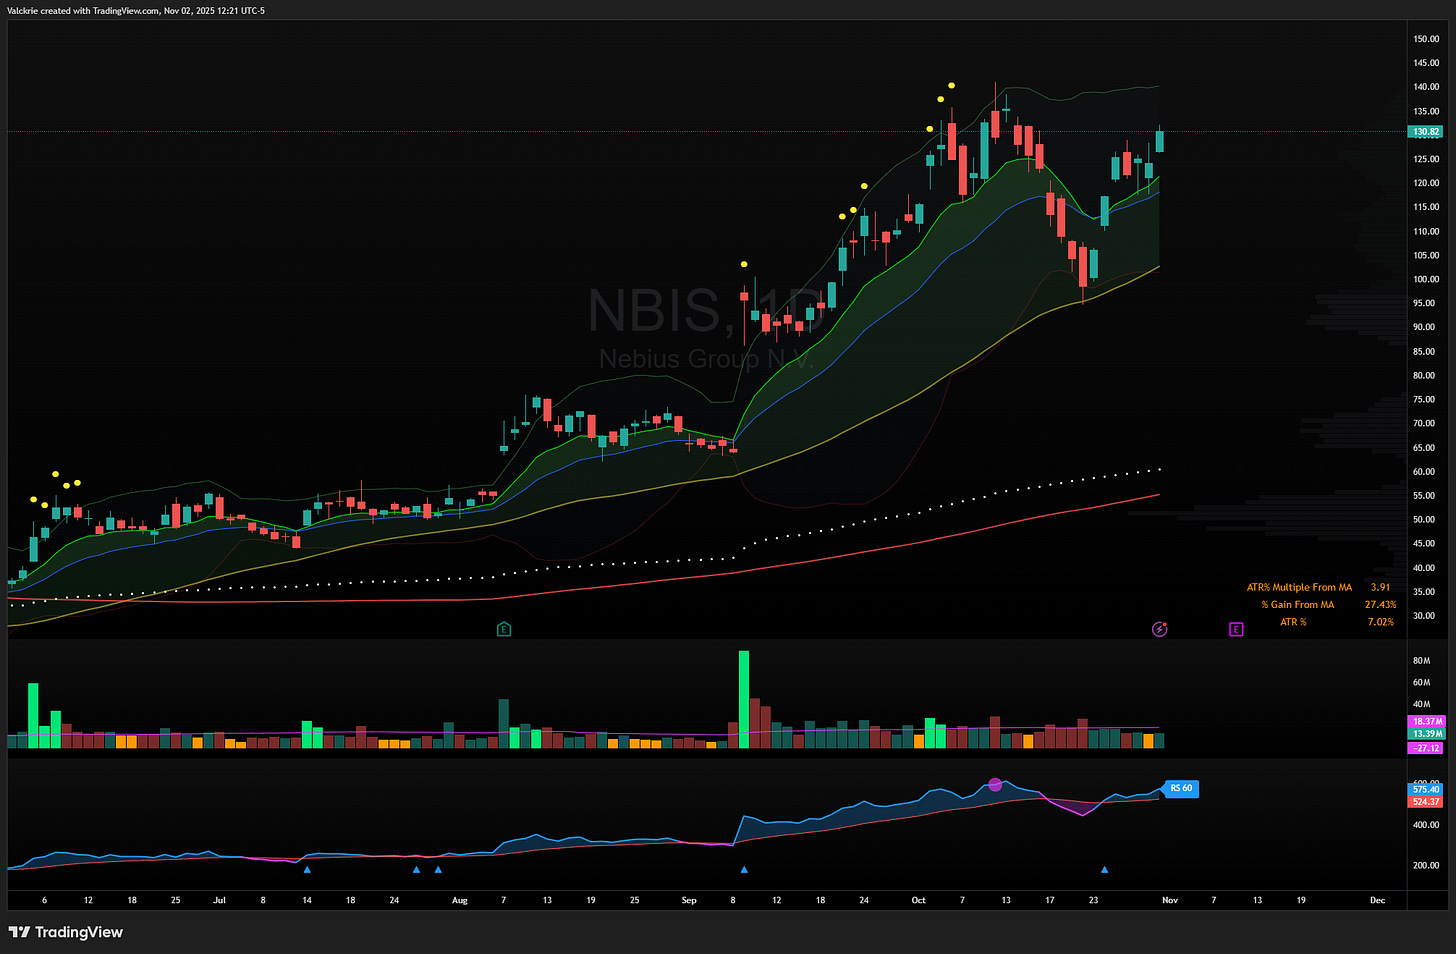Image resolution: width=1456 pixels, height=954 pixels.
Task: Click the % Gain From MA text
Action: point(1298,604)
